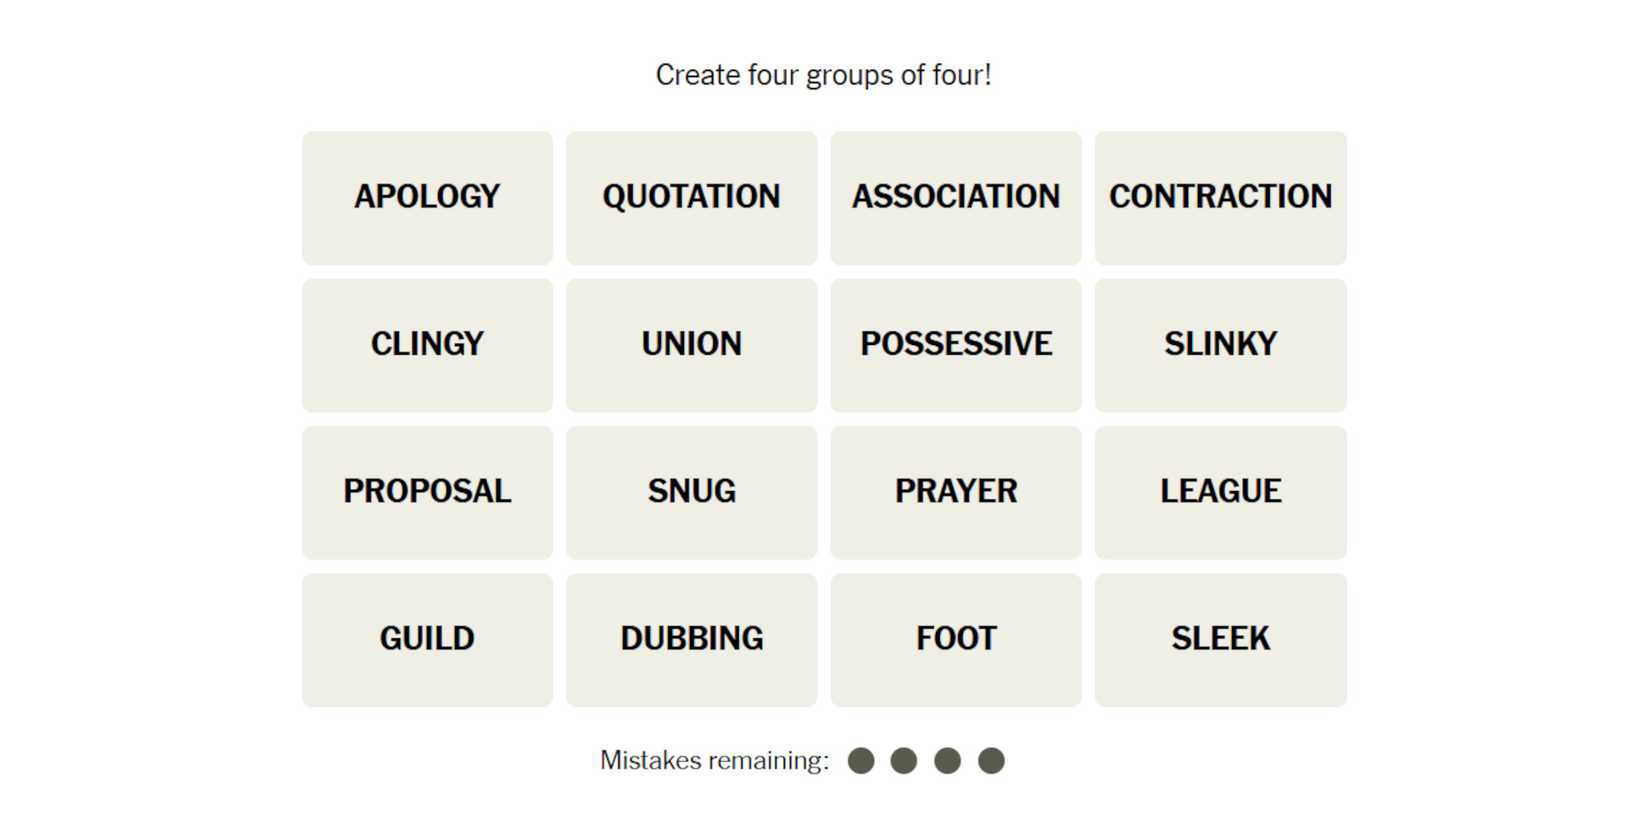Select the SLEEK tile
Screen dimensions: 1650x825
(1220, 638)
